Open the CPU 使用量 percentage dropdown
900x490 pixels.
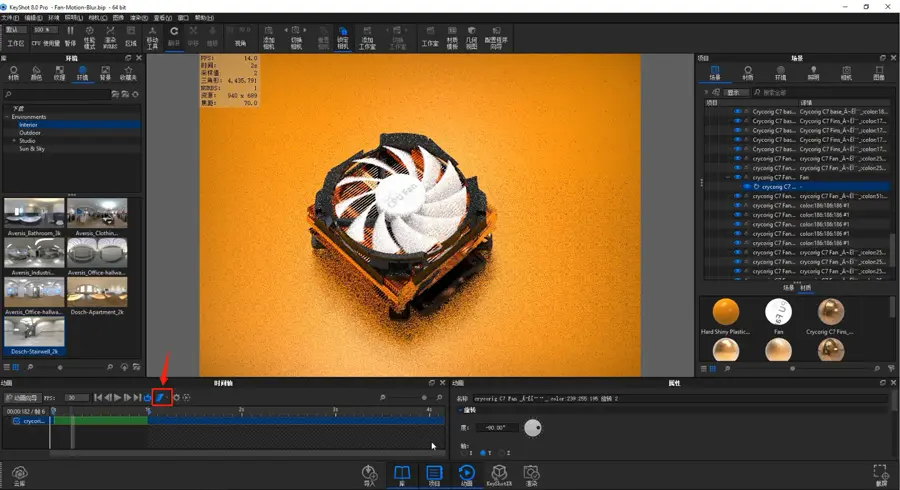44,30
